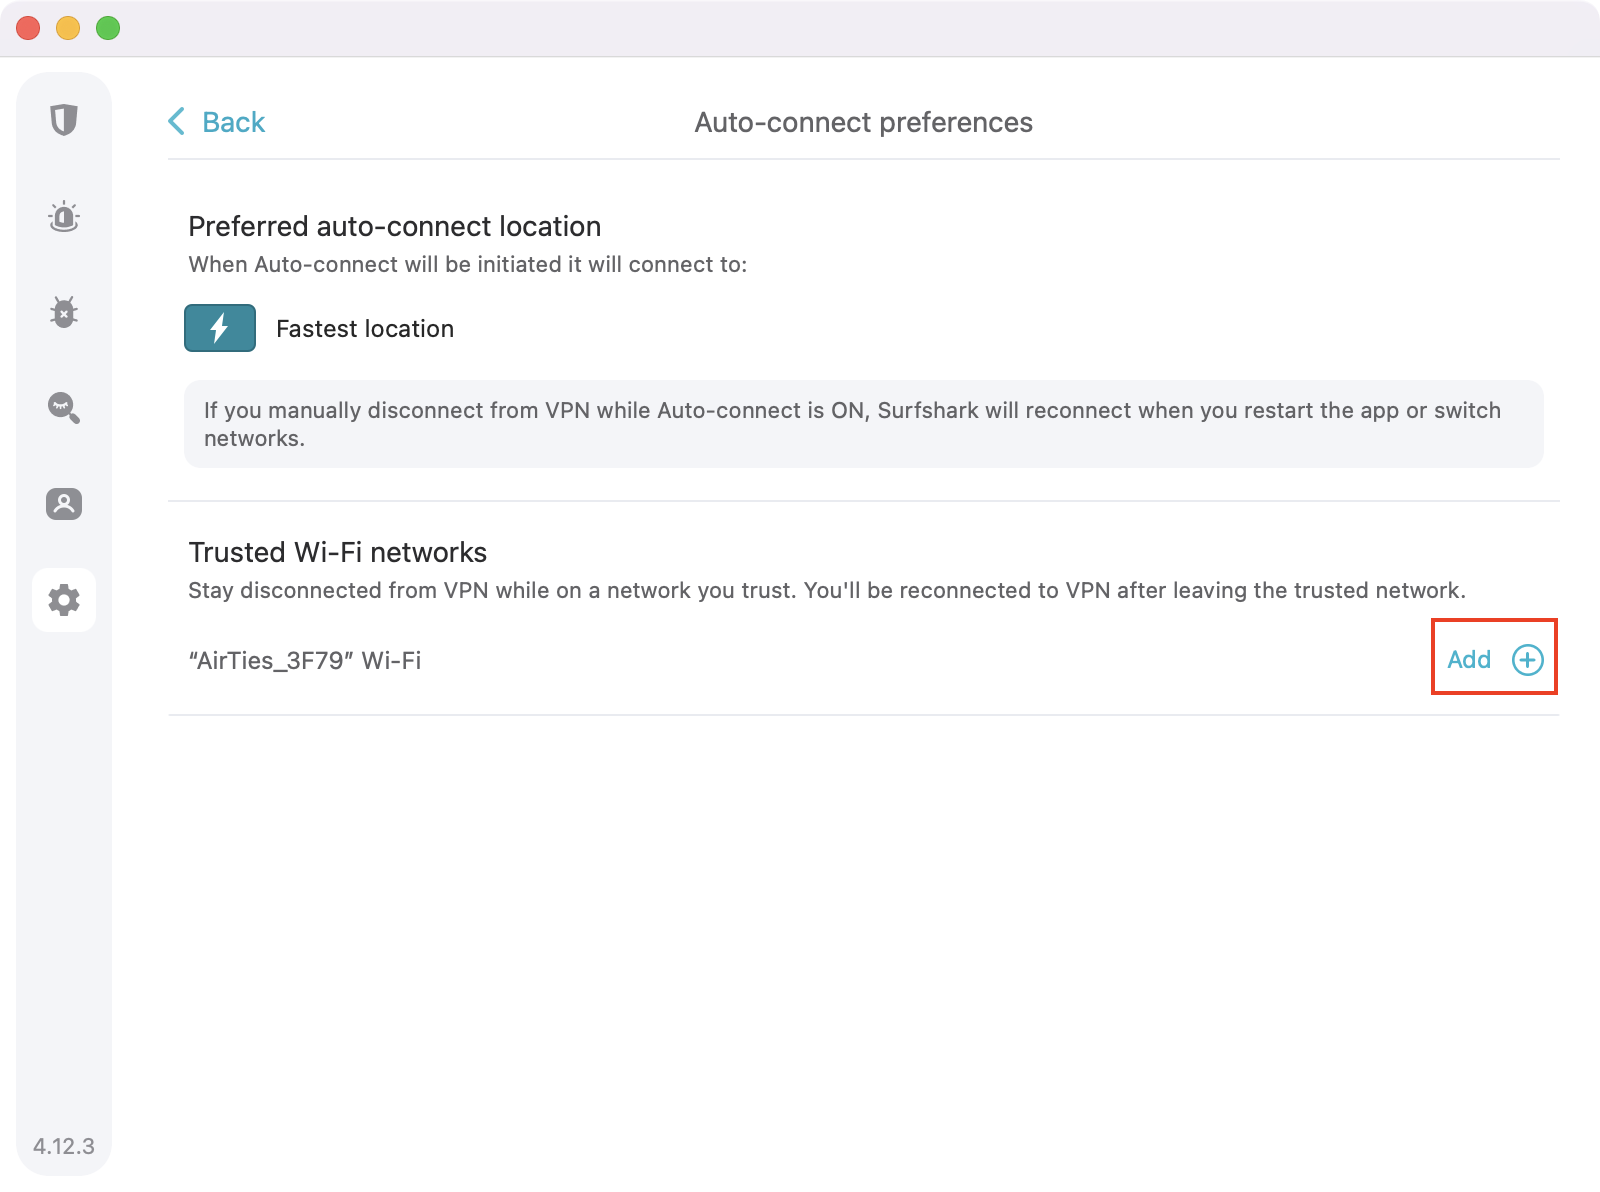The height and width of the screenshot is (1192, 1600).
Task: Click the Add text for trusted network
Action: coord(1469,660)
